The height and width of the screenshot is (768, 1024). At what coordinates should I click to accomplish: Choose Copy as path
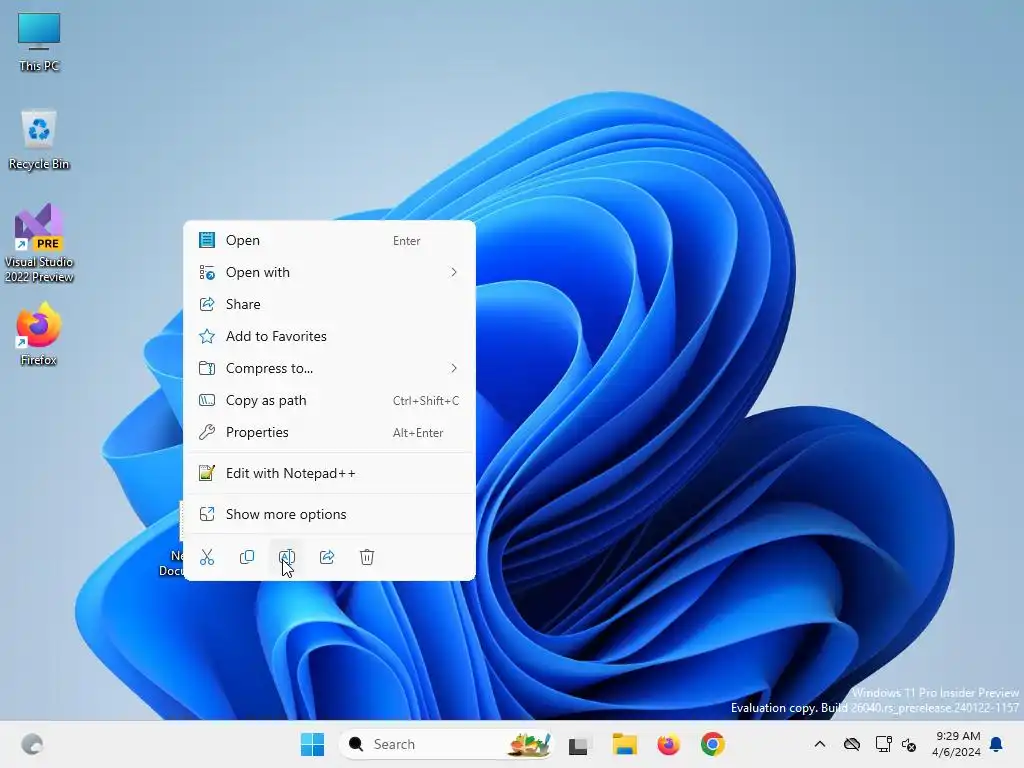click(329, 400)
